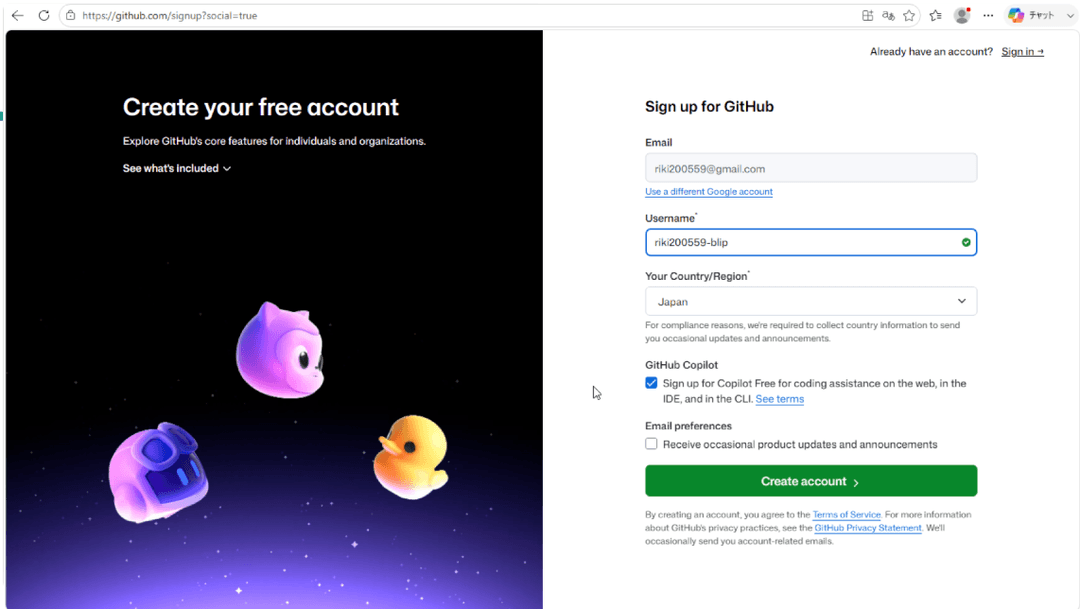
Task: Click Use a different Google account
Action: pyautogui.click(x=709, y=192)
